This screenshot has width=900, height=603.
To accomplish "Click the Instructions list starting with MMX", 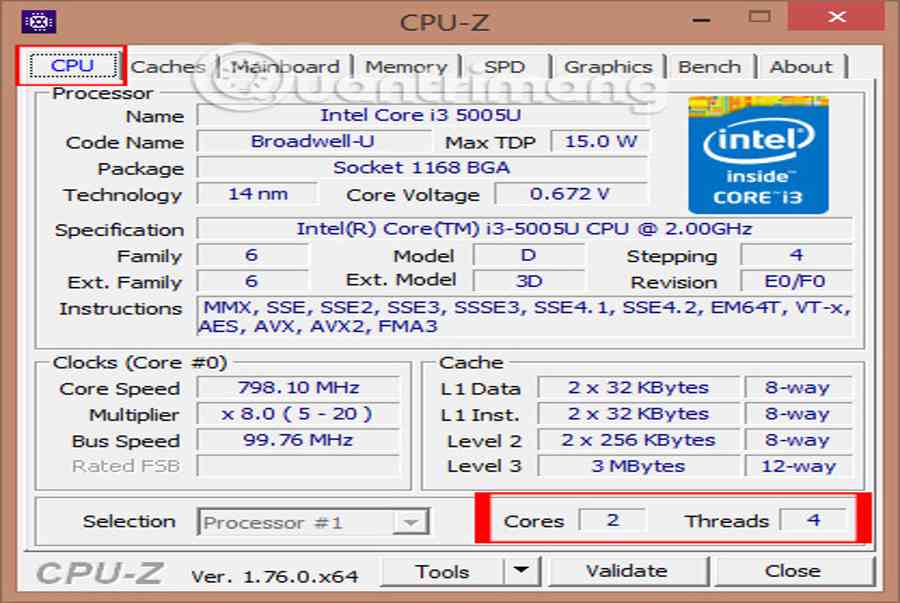I will (x=524, y=317).
